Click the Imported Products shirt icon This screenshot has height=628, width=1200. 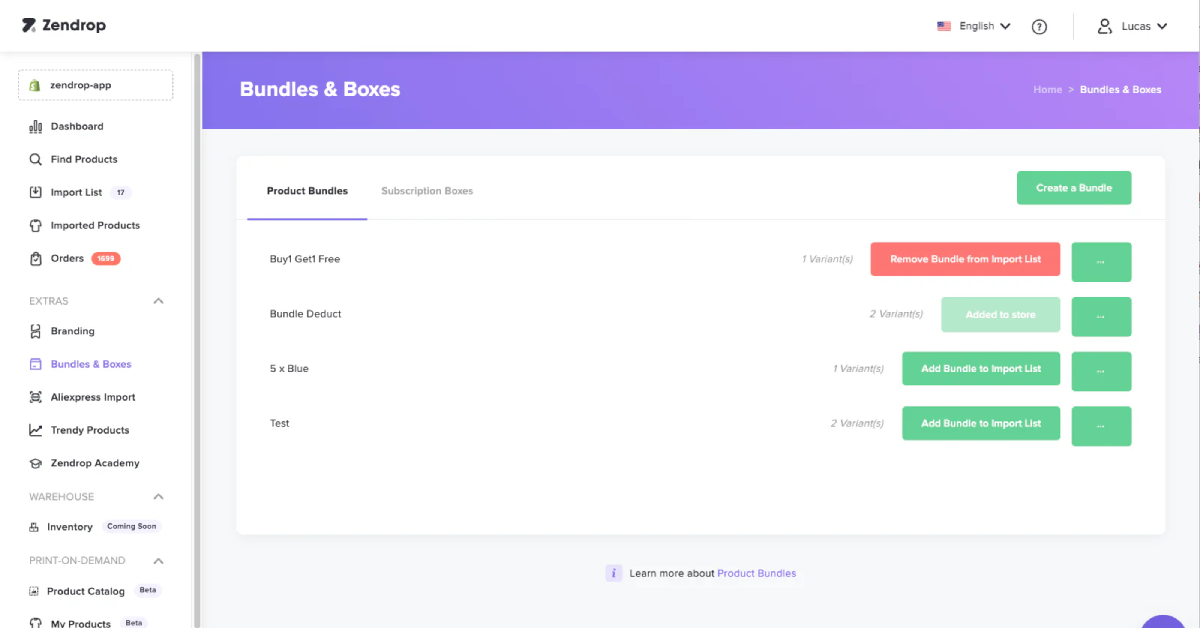[x=36, y=225]
